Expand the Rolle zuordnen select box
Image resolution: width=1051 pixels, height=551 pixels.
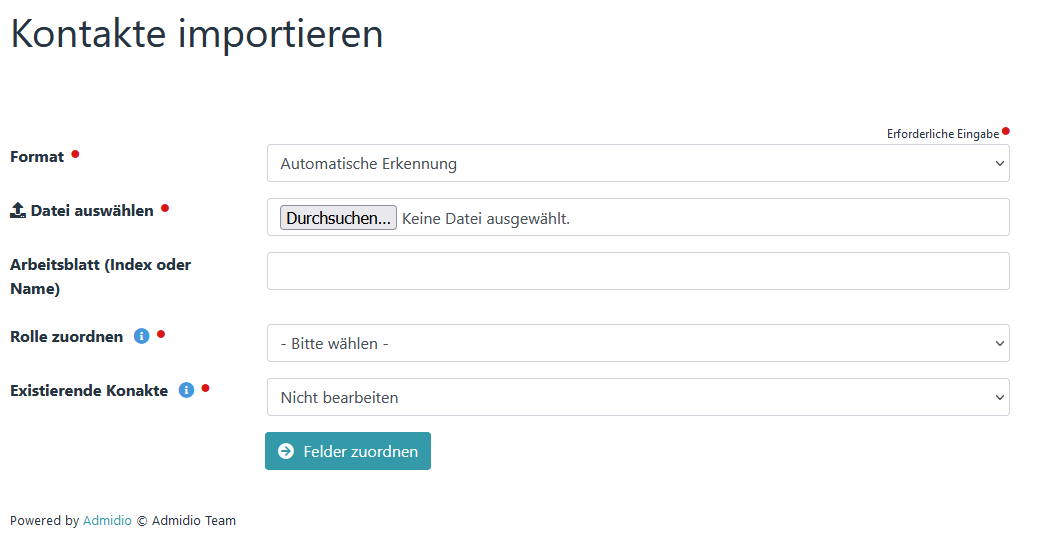tap(638, 343)
